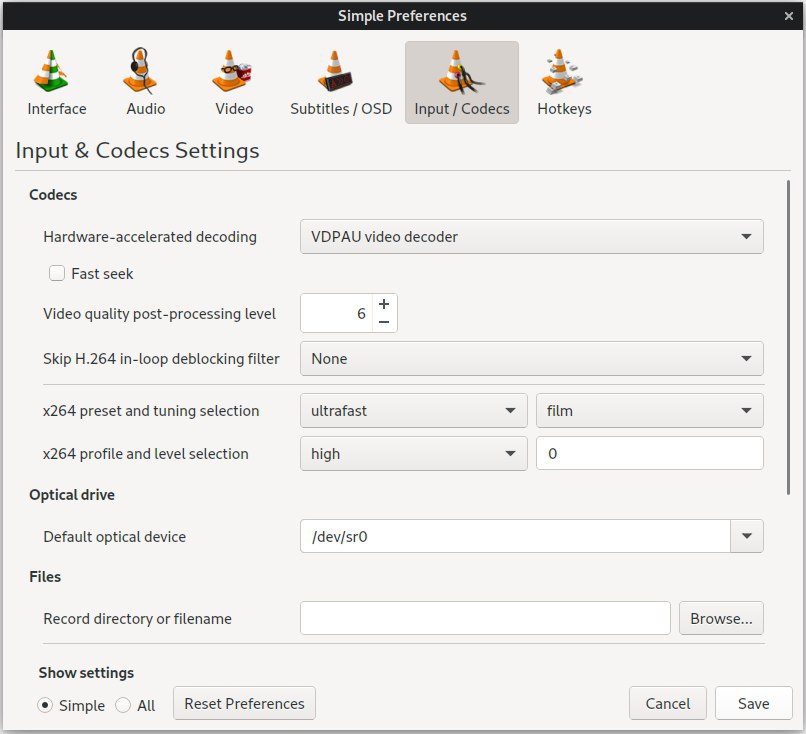Switch to the Hotkeys tab label
806x734 pixels.
[564, 109]
